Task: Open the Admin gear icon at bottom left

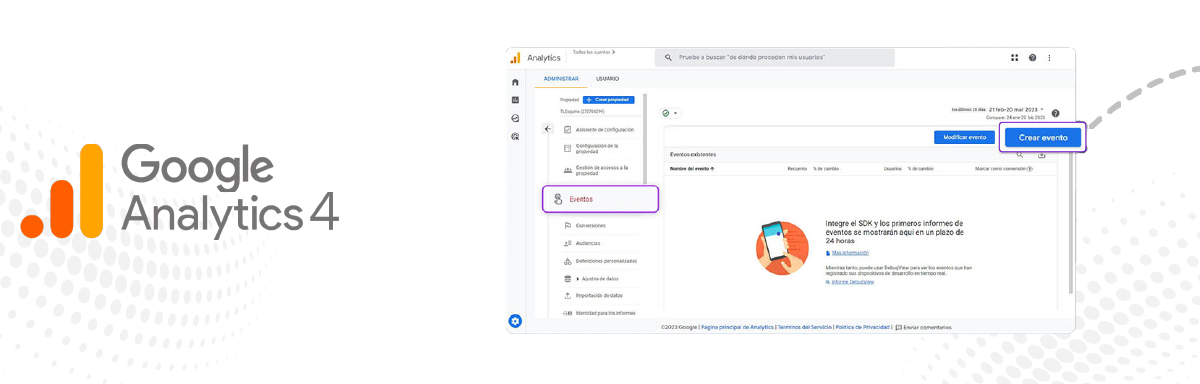Action: pyautogui.click(x=515, y=321)
